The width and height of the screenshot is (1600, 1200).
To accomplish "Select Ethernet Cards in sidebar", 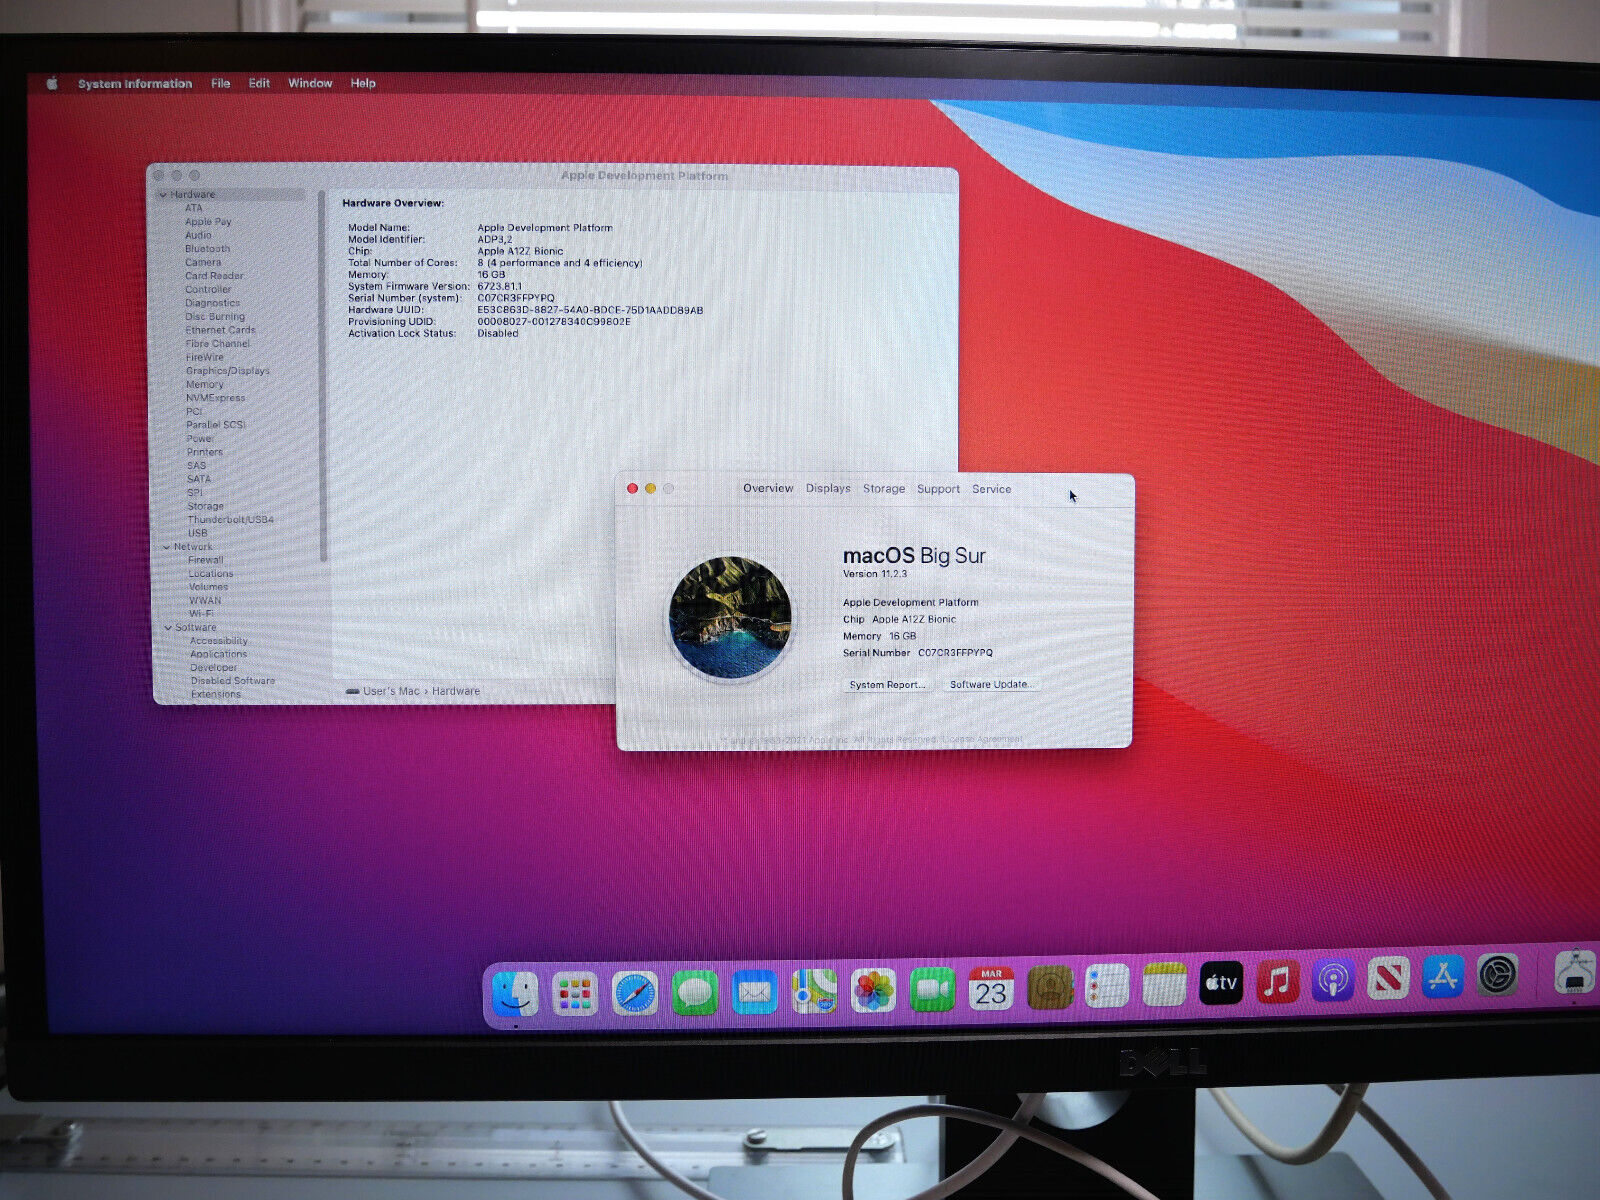I will click(x=220, y=330).
